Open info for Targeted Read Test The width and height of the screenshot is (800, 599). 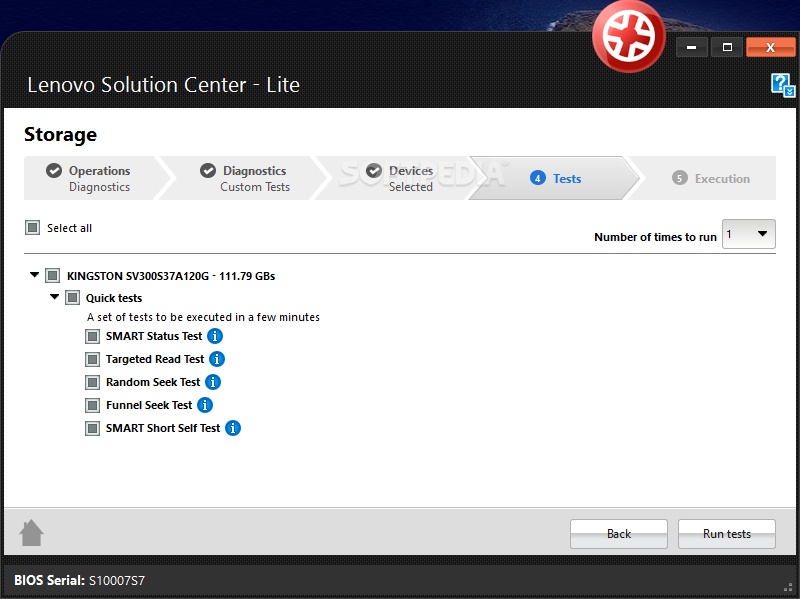pyautogui.click(x=217, y=359)
